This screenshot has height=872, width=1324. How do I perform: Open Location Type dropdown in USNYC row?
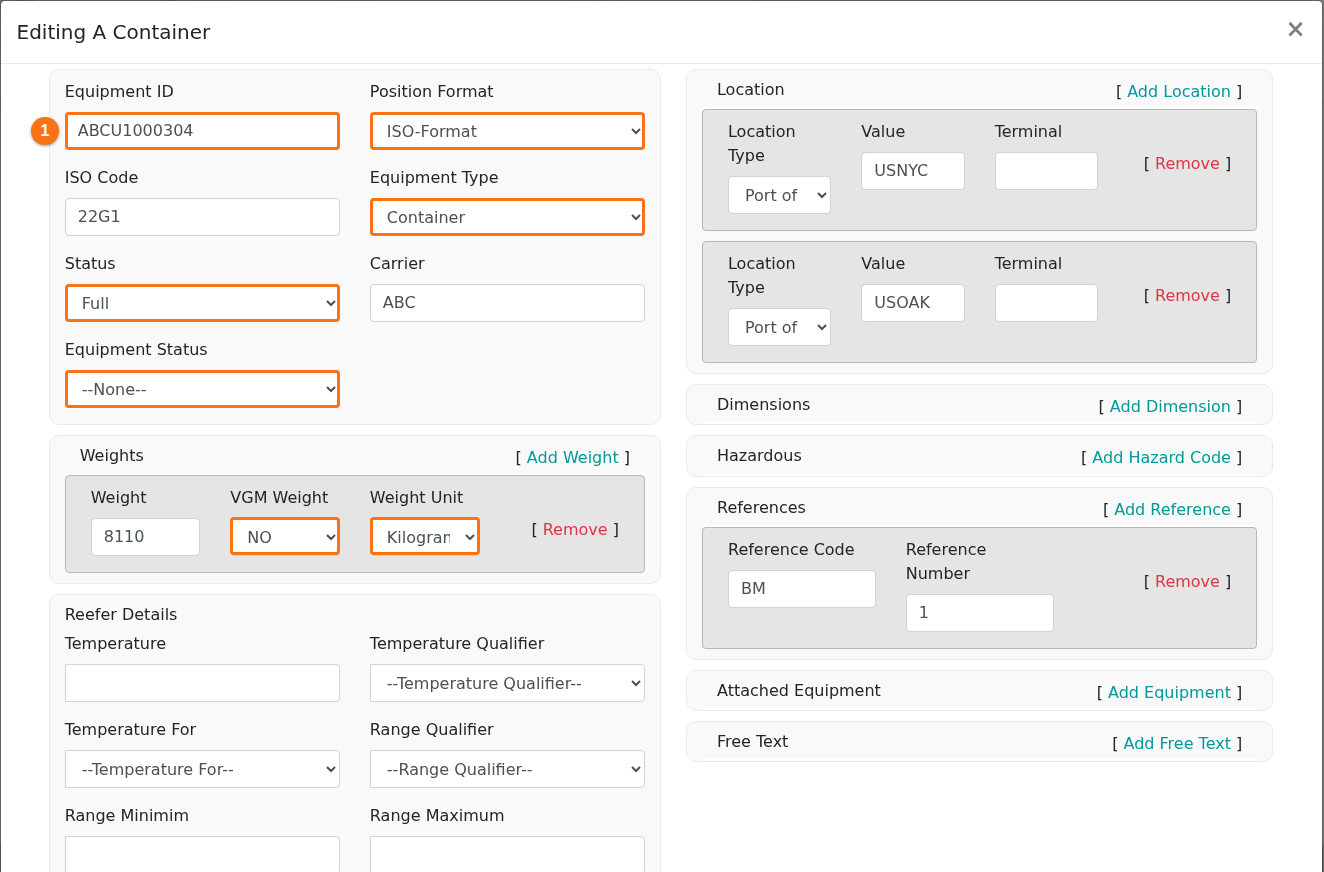coord(779,195)
